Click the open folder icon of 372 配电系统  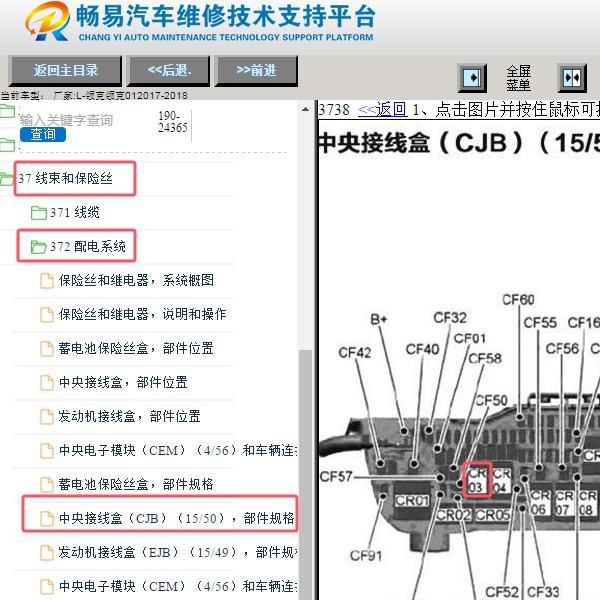tap(39, 247)
